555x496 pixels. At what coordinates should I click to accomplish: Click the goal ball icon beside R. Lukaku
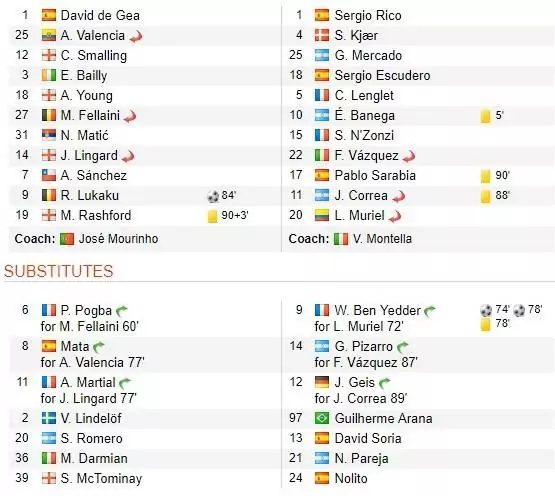pos(213,196)
